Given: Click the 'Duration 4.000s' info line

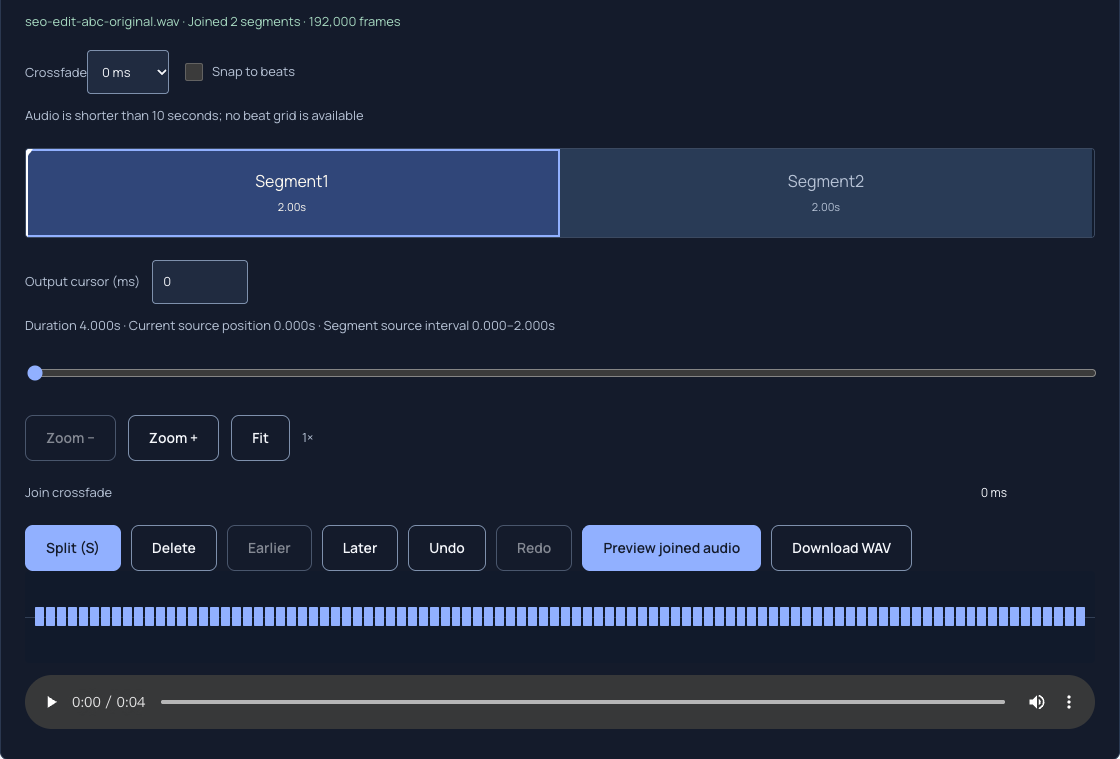Looking at the screenshot, I should [x=290, y=326].
